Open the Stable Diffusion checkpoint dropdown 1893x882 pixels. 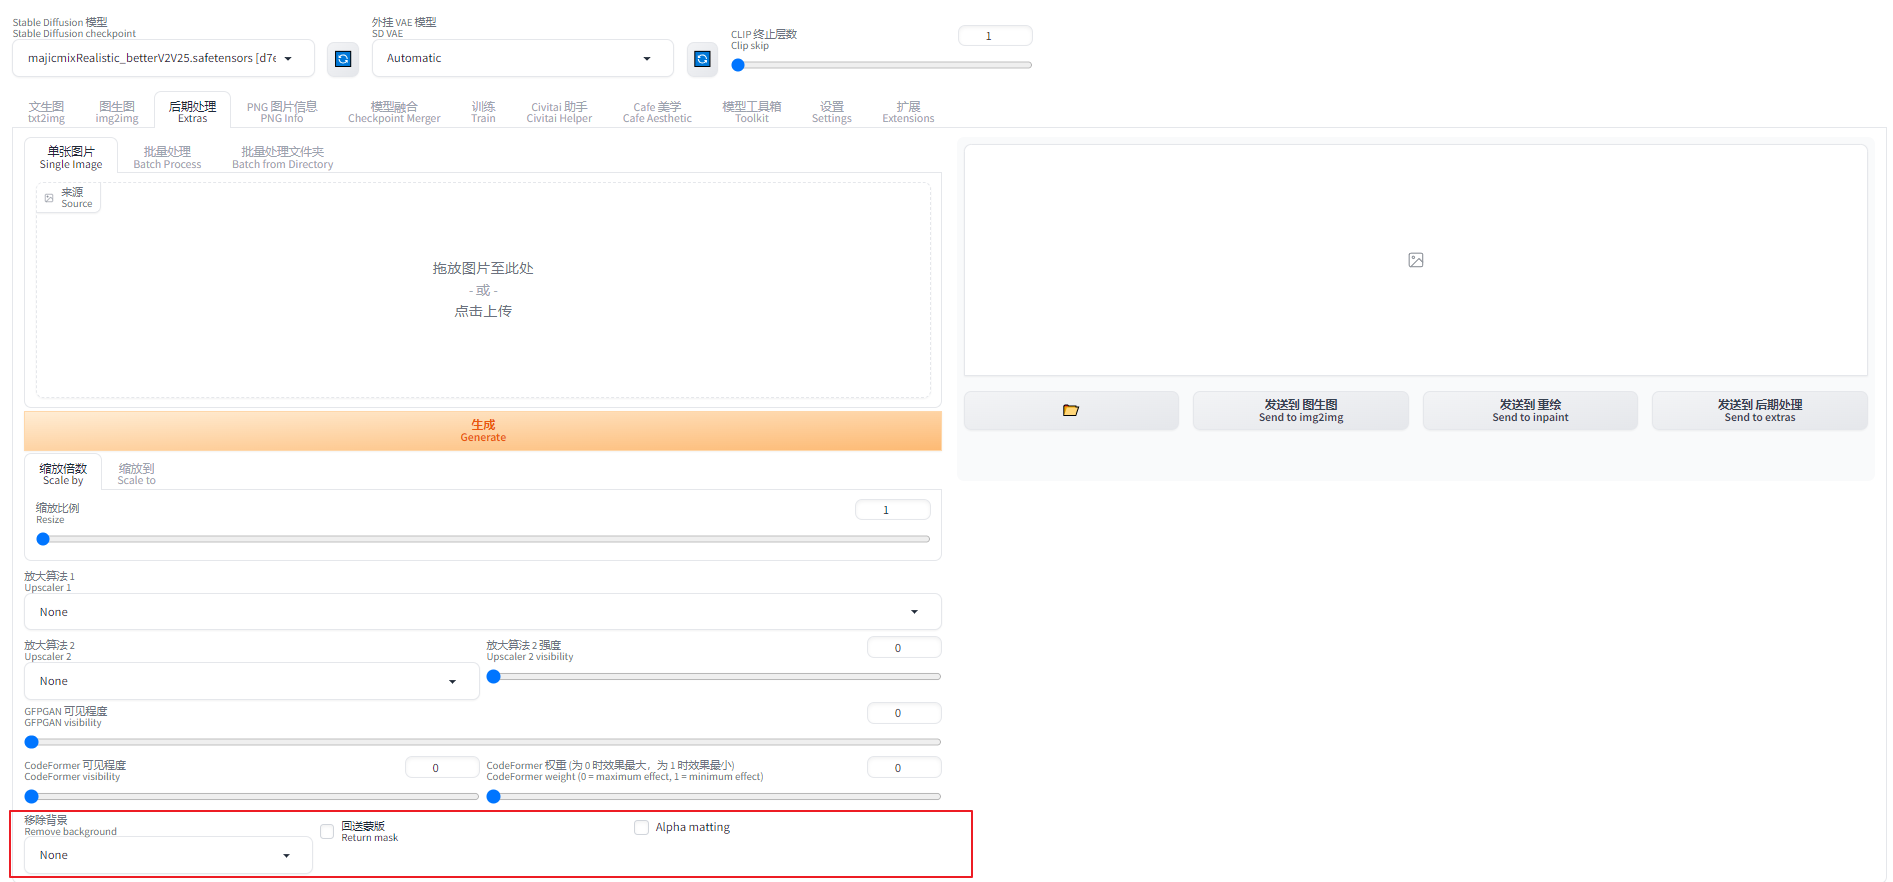[x=163, y=58]
